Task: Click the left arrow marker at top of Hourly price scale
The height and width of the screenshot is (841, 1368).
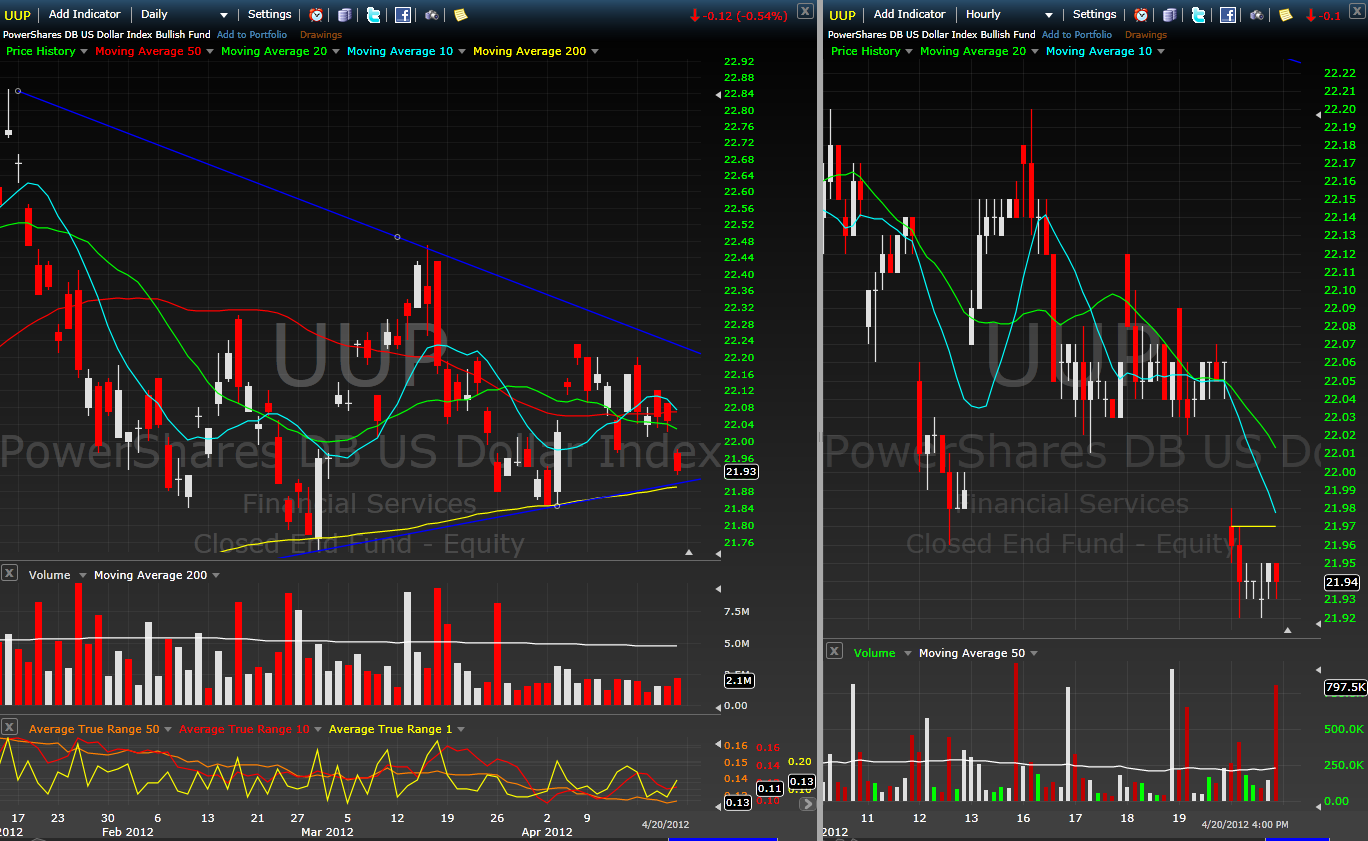Action: pyautogui.click(x=1316, y=114)
